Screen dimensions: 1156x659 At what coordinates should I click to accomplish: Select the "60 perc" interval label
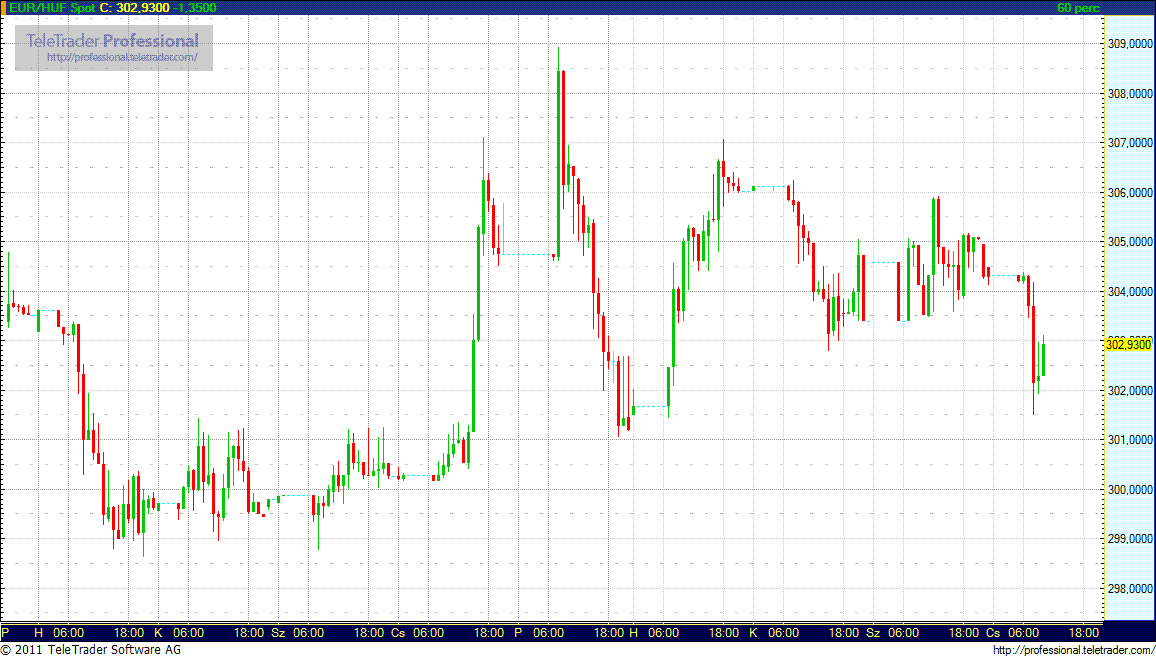point(1077,7)
